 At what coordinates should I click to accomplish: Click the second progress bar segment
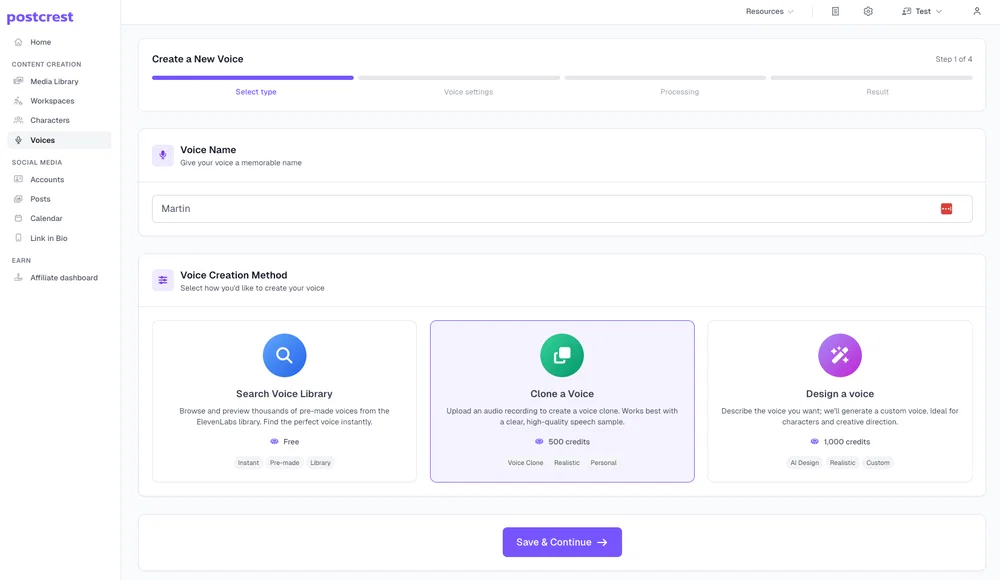(x=459, y=78)
